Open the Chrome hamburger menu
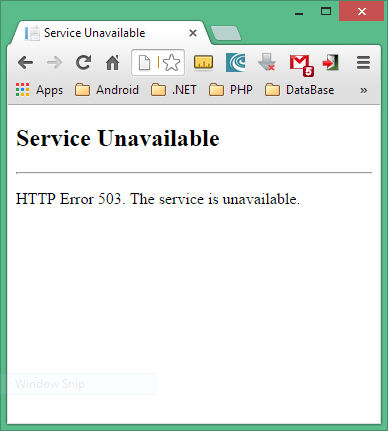This screenshot has width=388, height=431. pos(363,62)
